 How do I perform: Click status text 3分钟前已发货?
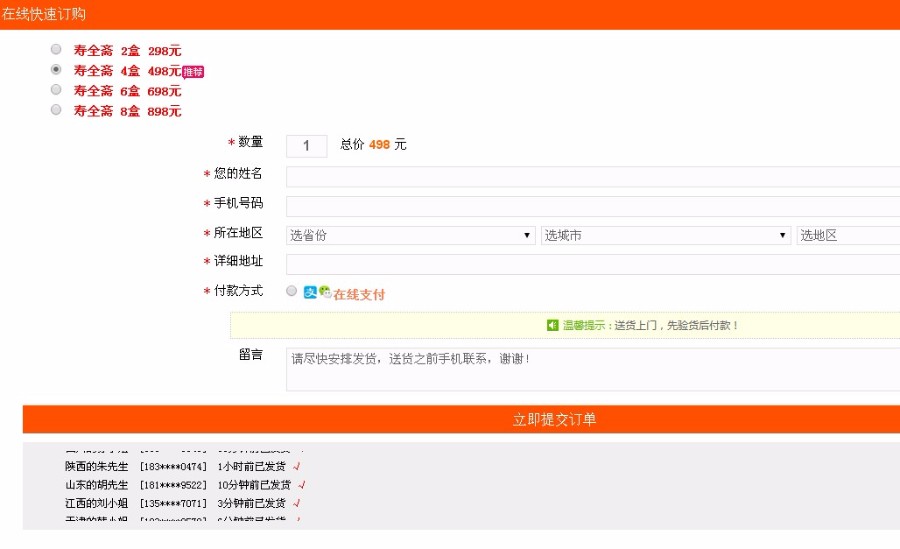(251, 503)
